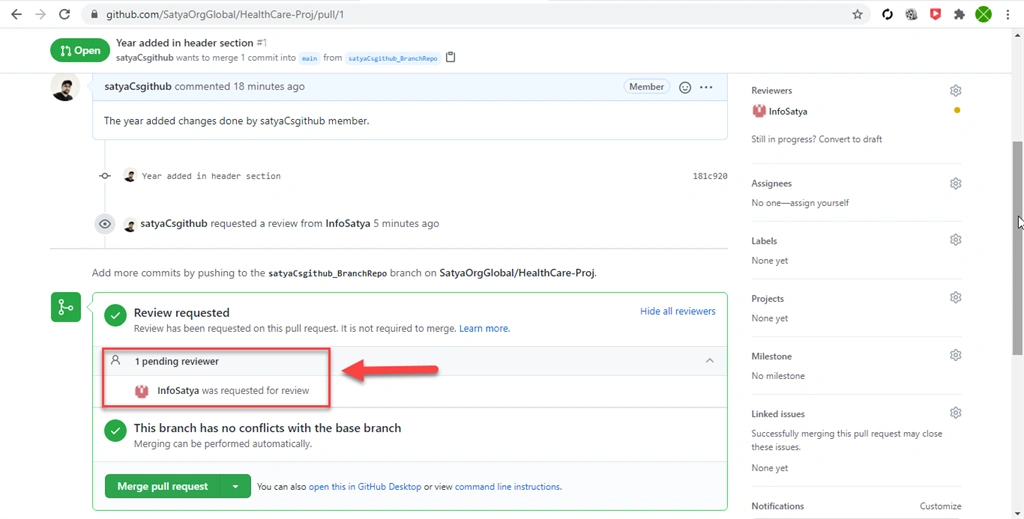The width and height of the screenshot is (1024, 519).
Task: Click the browser forward arrow
Action: coord(40,14)
